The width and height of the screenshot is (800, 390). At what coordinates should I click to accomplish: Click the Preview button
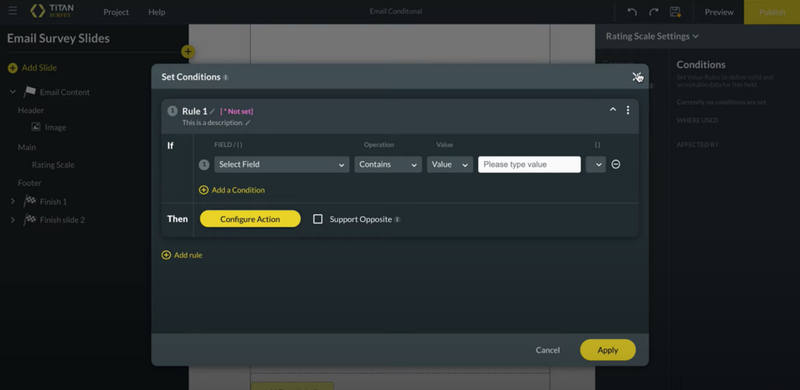tap(719, 12)
